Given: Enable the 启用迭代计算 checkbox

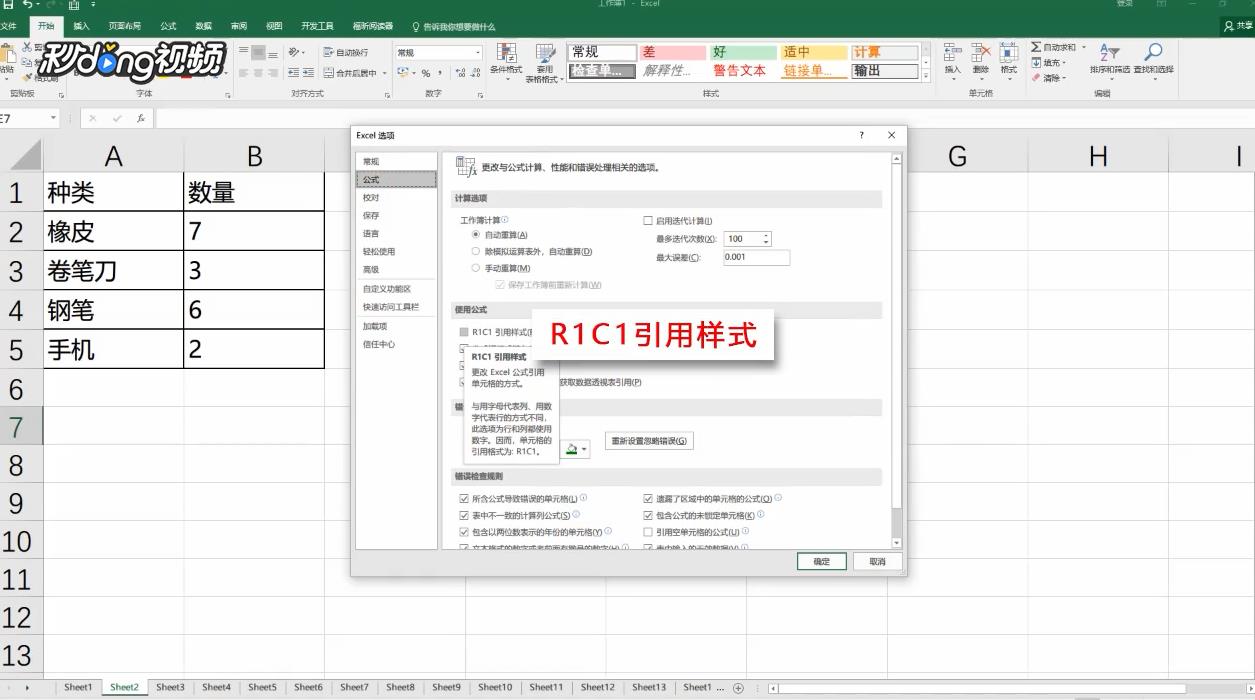Looking at the screenshot, I should point(648,221).
